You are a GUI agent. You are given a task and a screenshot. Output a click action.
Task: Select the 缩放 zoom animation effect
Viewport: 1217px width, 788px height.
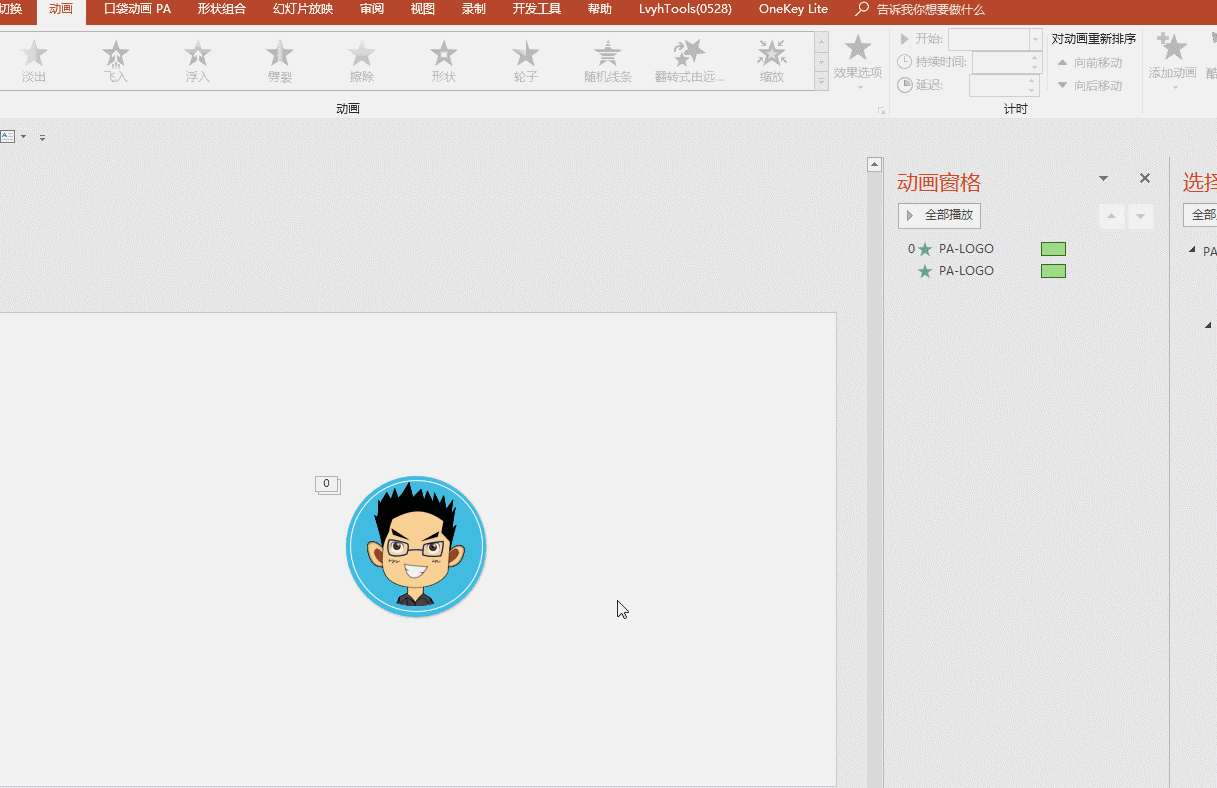(x=771, y=61)
